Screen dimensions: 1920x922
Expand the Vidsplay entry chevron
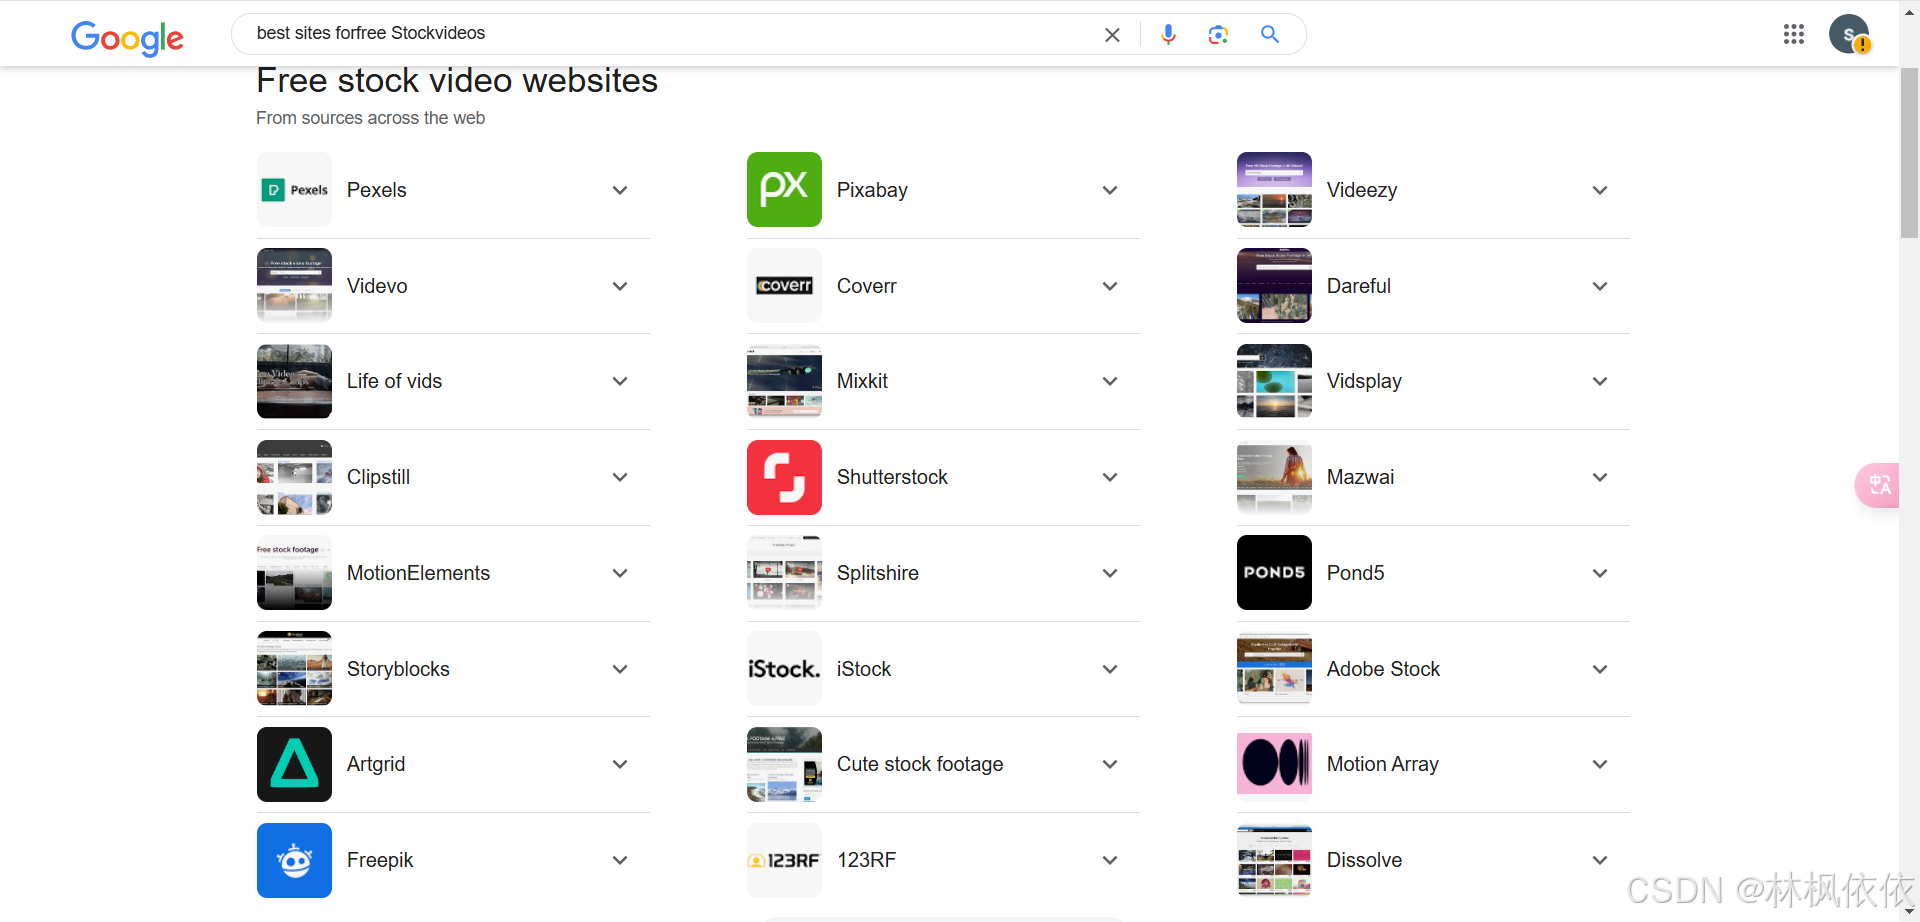(1600, 381)
